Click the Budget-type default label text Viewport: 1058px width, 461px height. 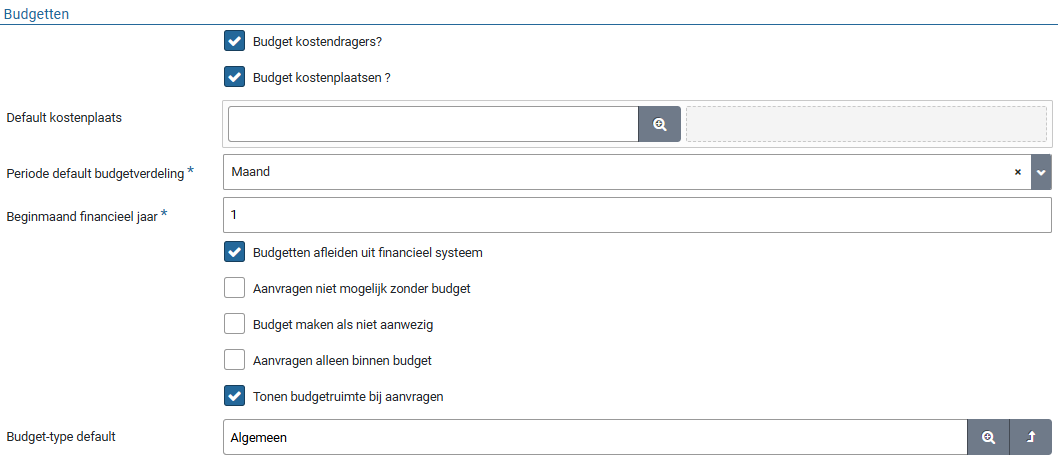(x=60, y=437)
